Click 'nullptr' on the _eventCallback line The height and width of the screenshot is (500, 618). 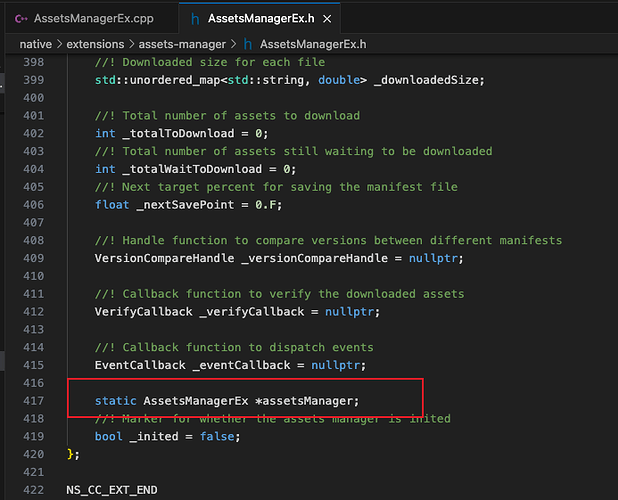[x=335, y=365]
